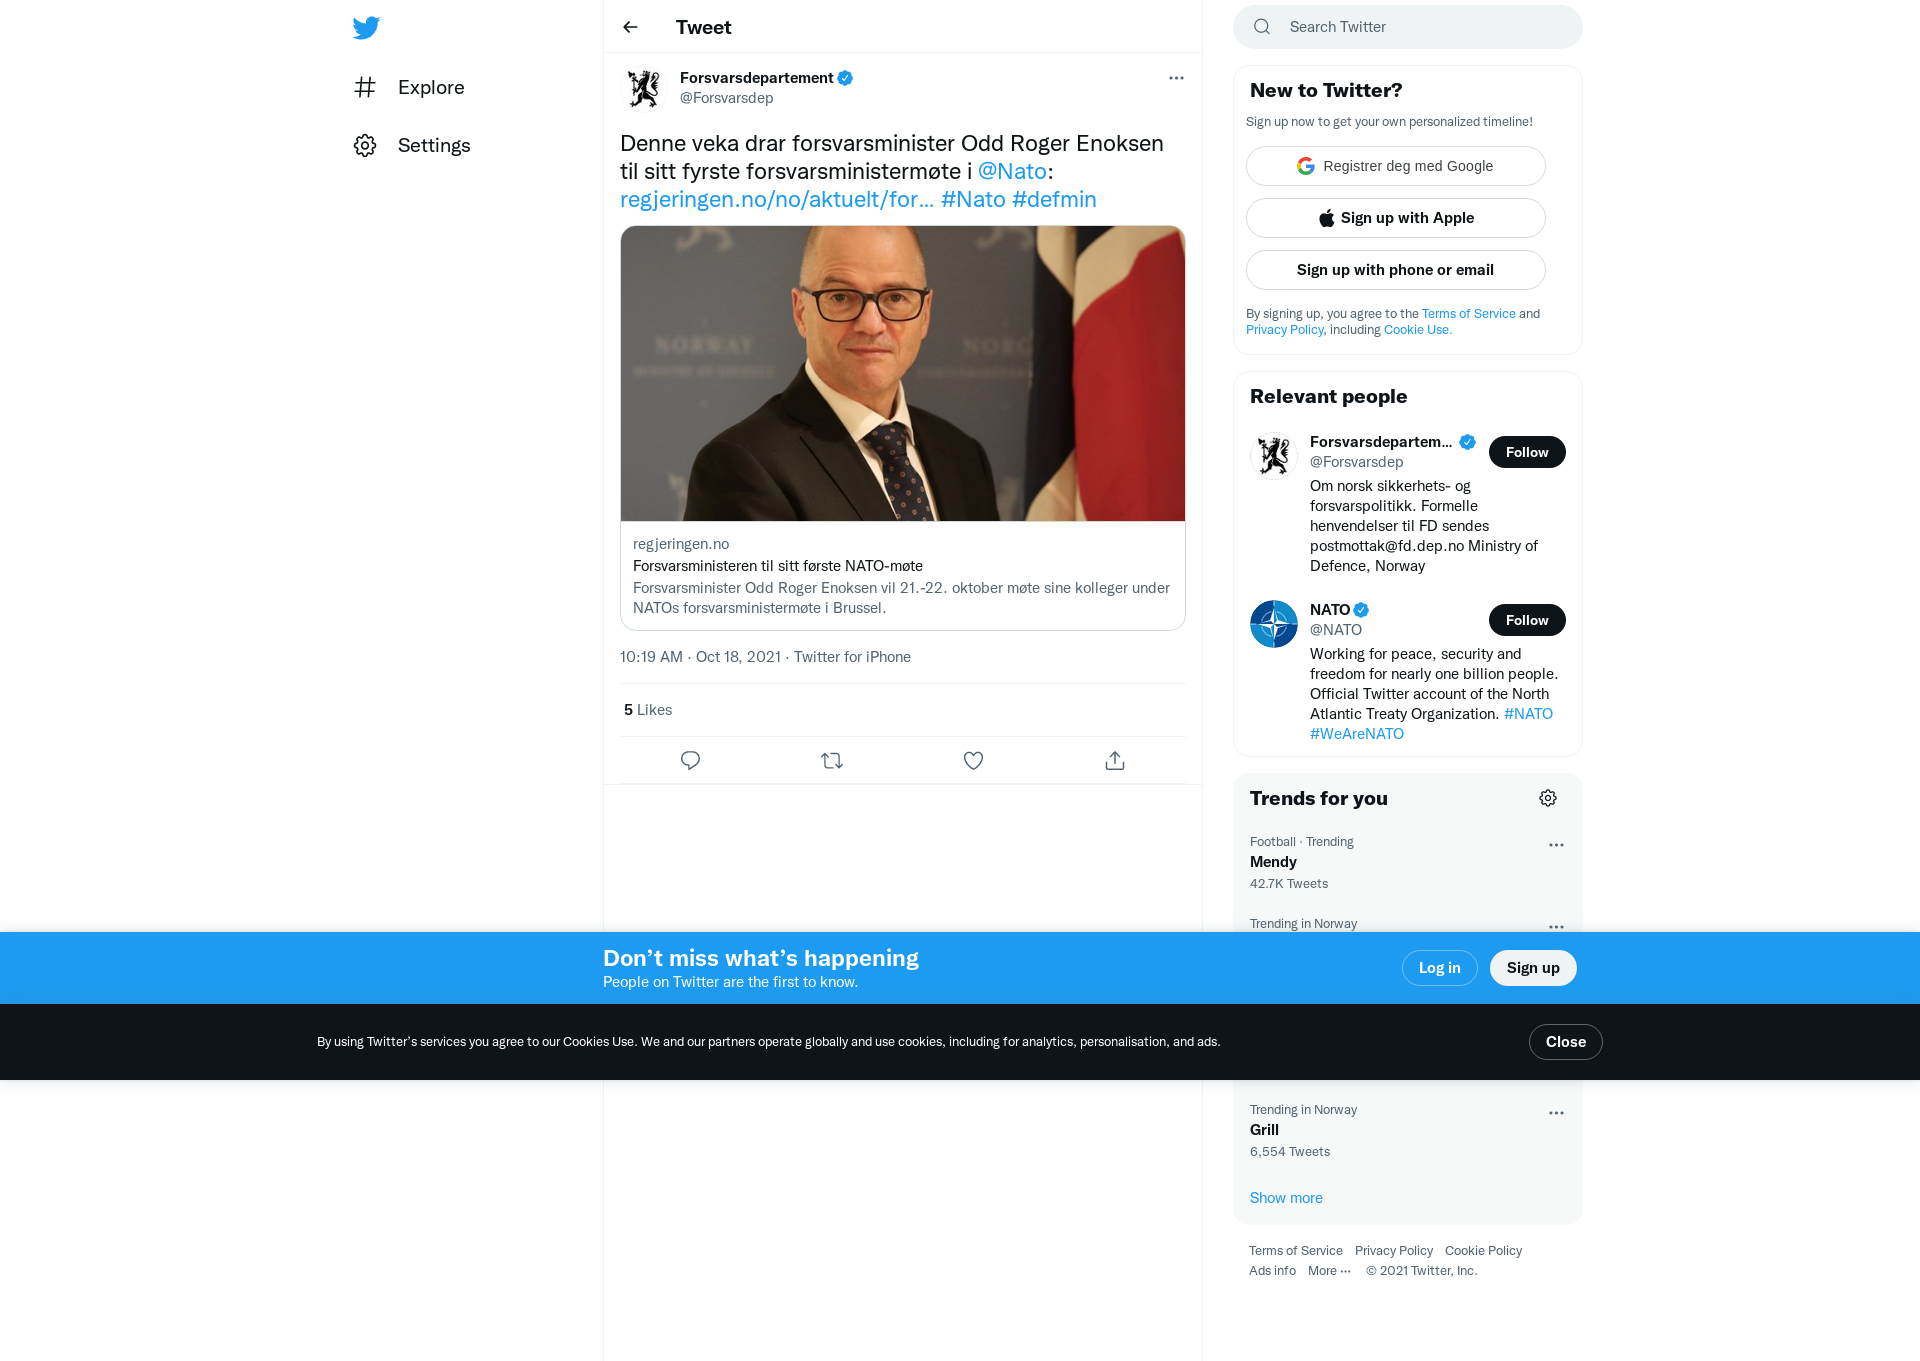Image resolution: width=1920 pixels, height=1361 pixels.
Task: Expand the More footer menu
Action: [1329, 1271]
